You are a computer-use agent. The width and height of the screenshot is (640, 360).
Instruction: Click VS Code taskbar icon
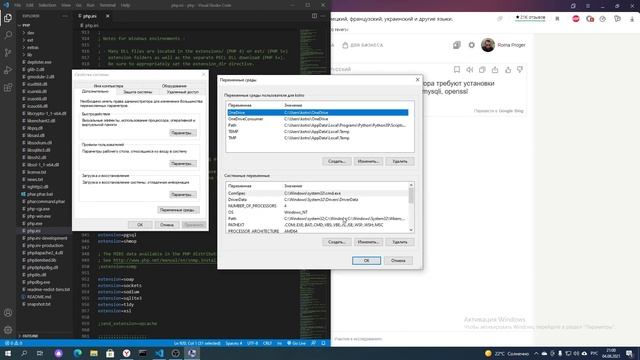[159, 353]
